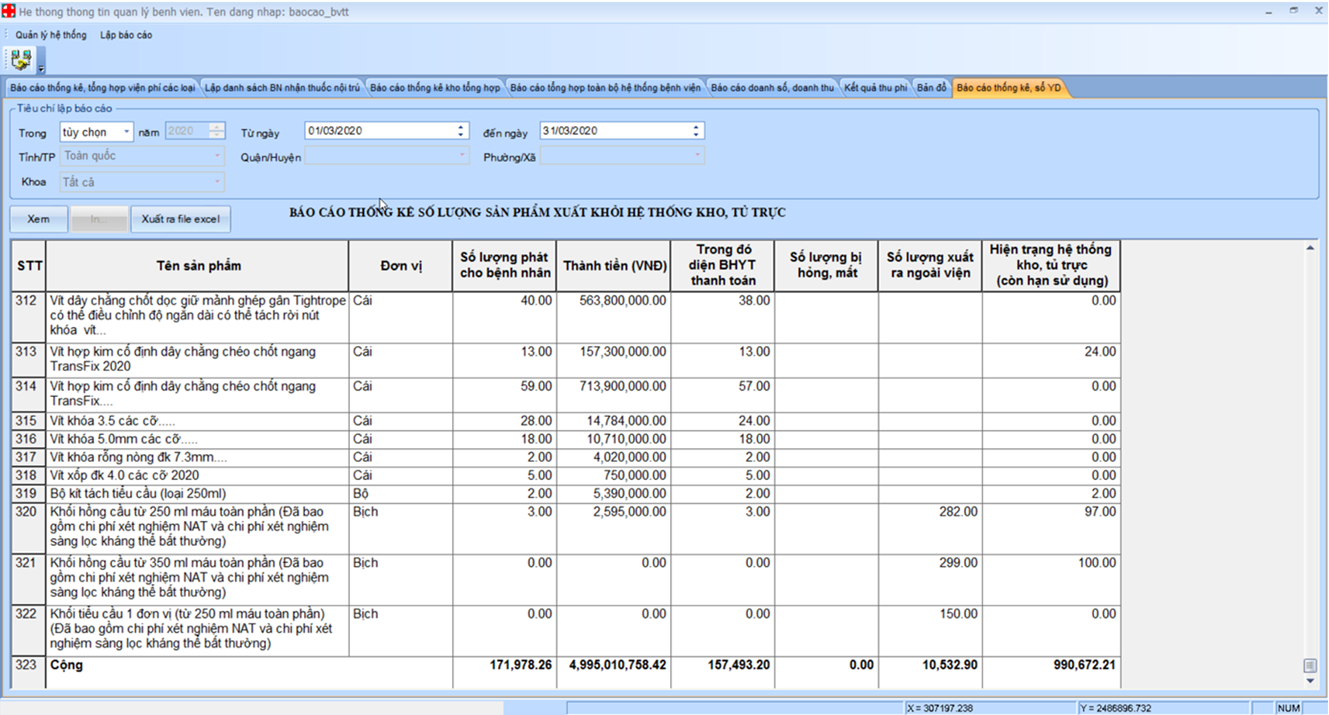Click the amount 563,800,000.00
The image size is (1329, 715).
(x=623, y=300)
